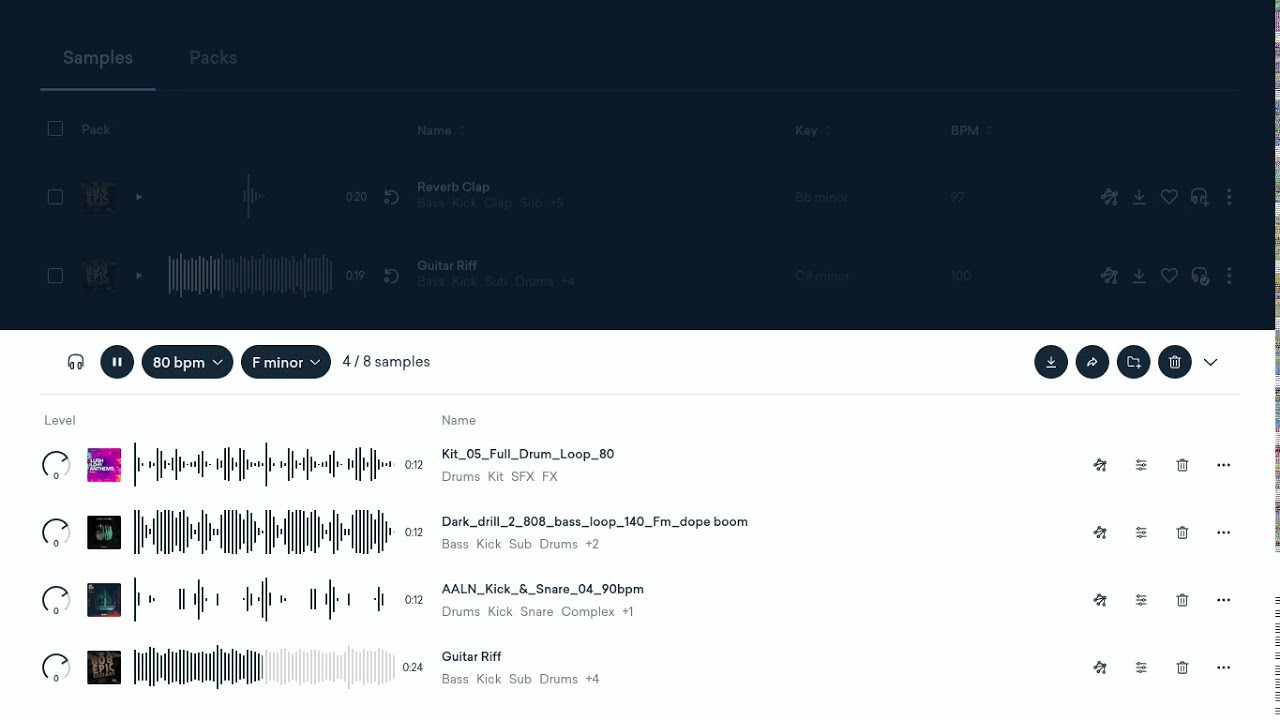This screenshot has width=1280, height=720.
Task: Open mixer settings for Dark_drill_2_808 bass loop
Action: [1141, 533]
